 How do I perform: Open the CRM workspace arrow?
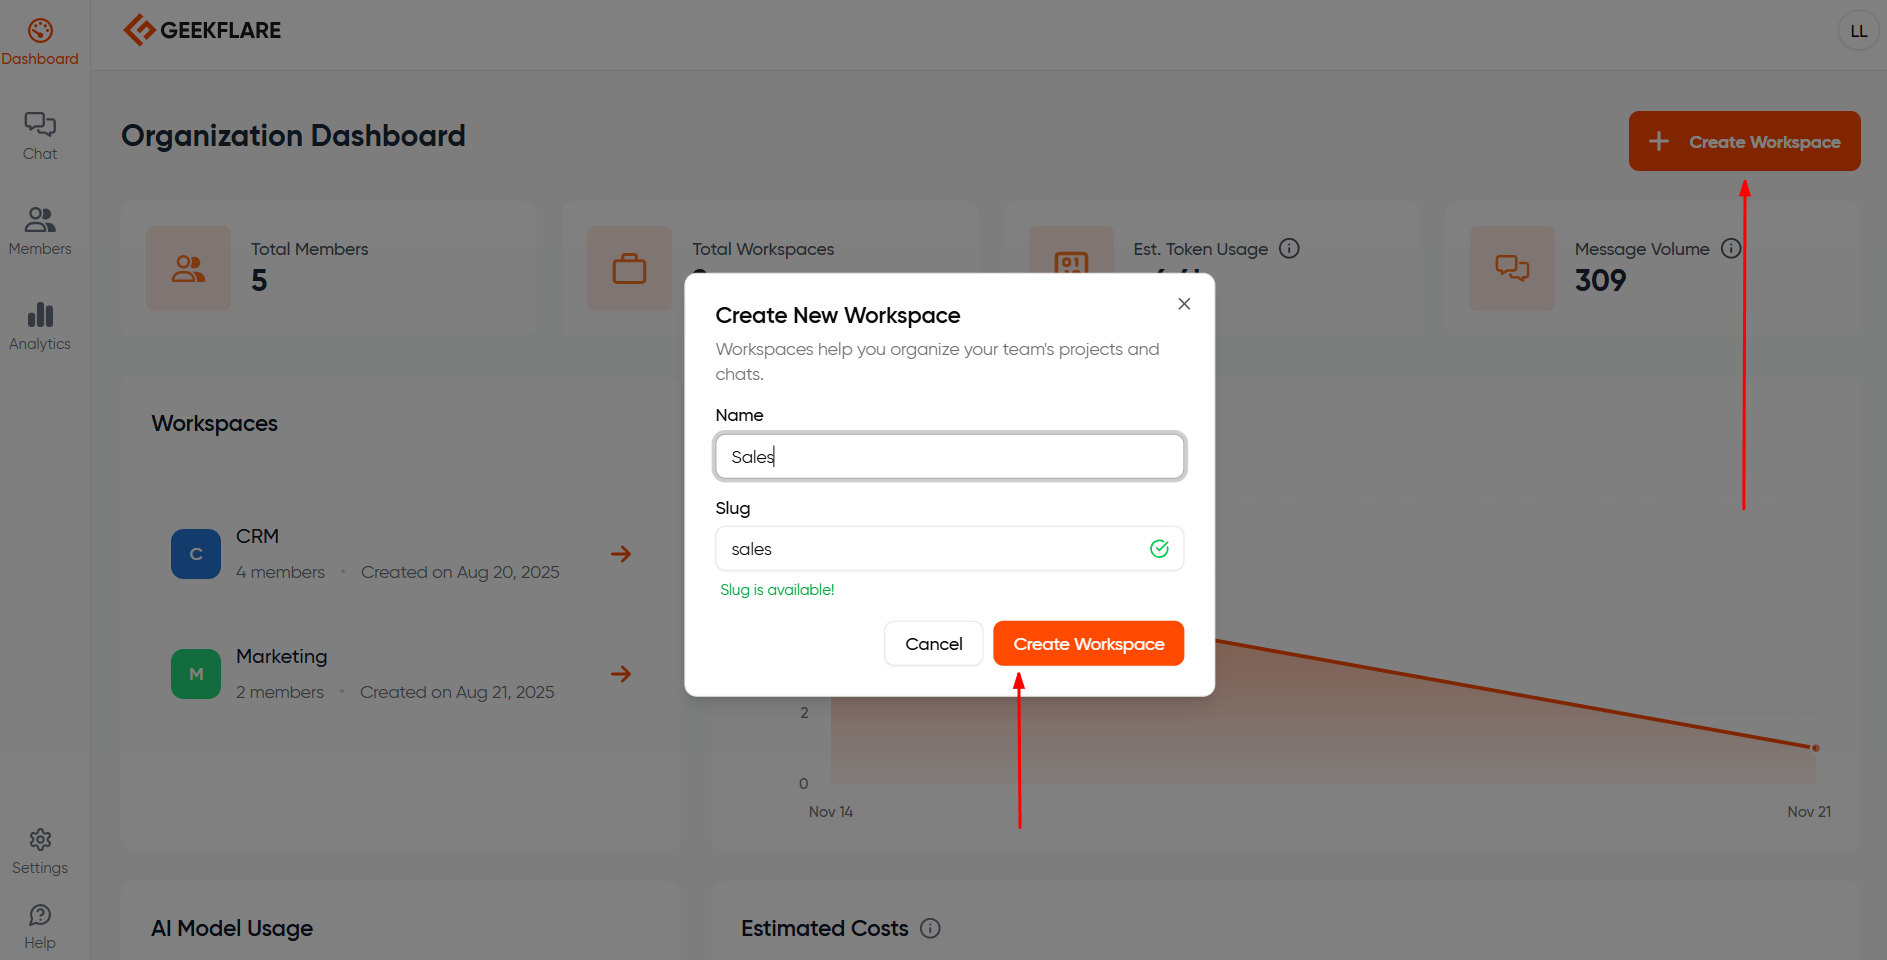621,553
